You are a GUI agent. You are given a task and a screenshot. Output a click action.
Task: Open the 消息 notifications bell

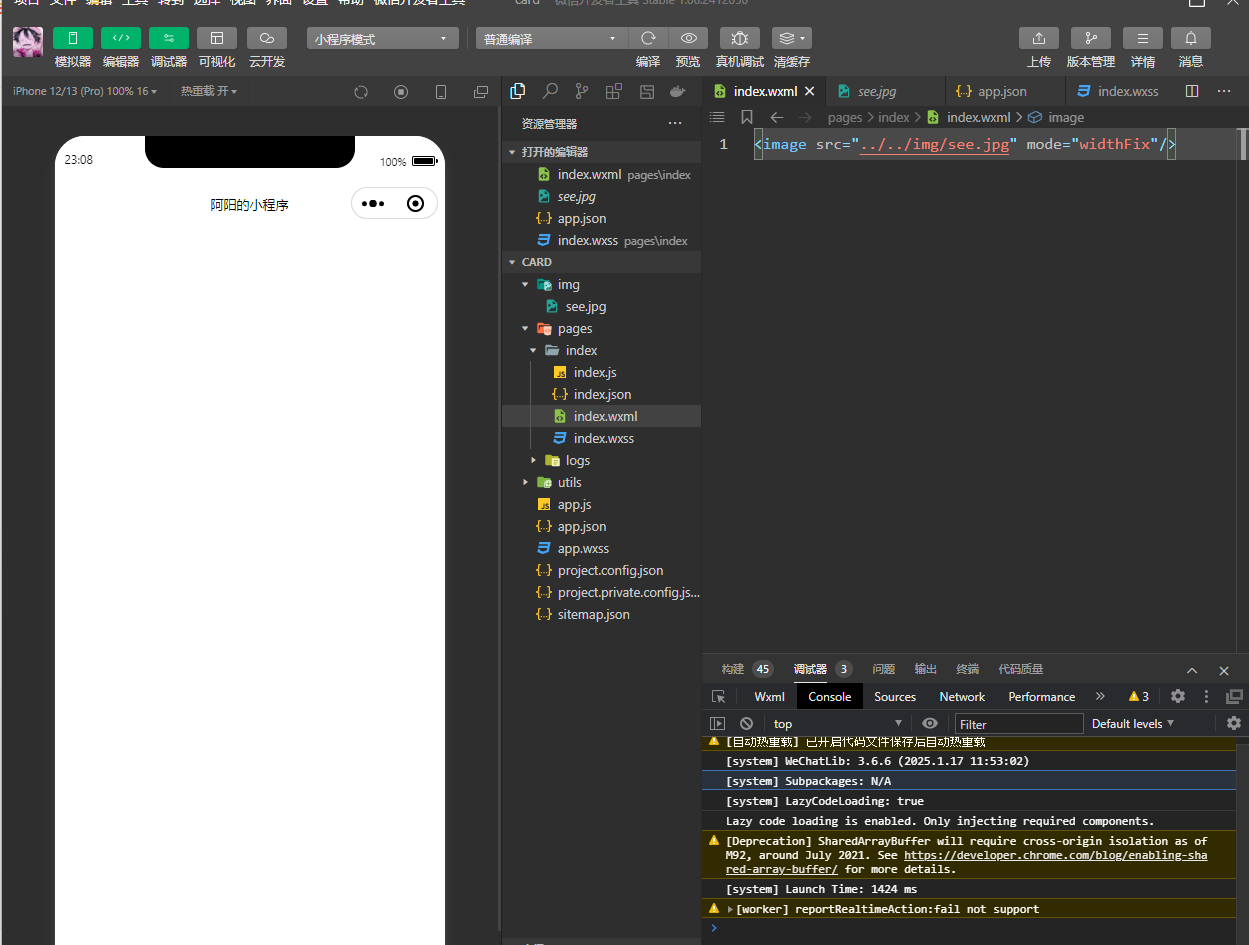[x=1191, y=38]
